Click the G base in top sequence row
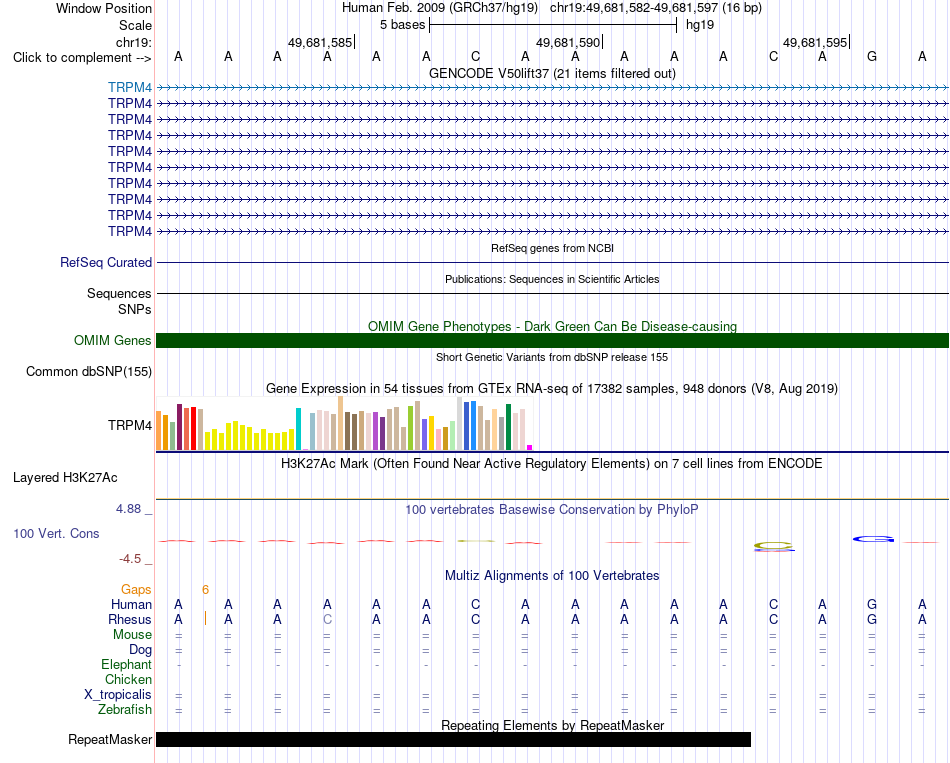Screen dimensions: 950x763 tap(872, 56)
